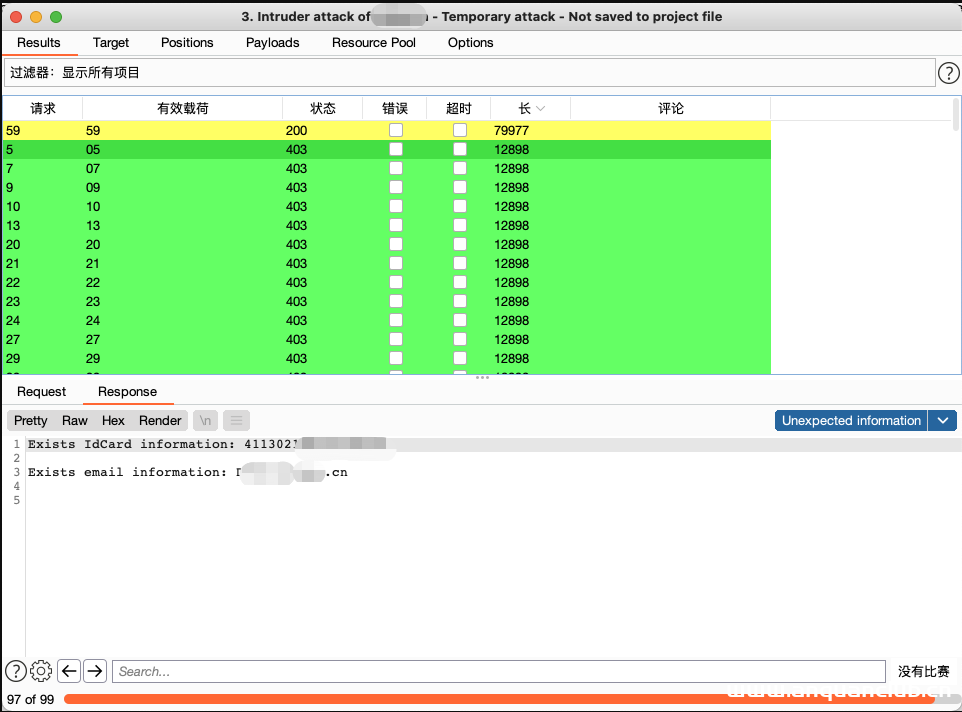This screenshot has height=712, width=962.
Task: Select the Render view button
Action: point(160,421)
